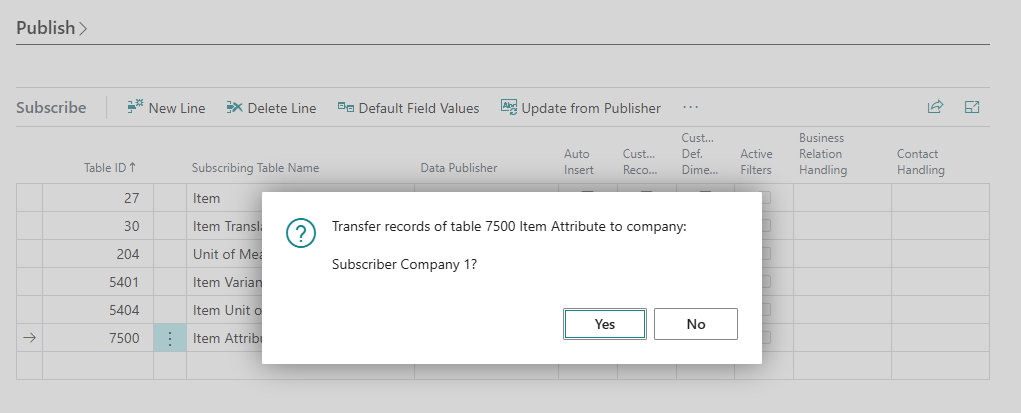Click Subscribing Table Name column header
The image size is (1021, 413).
[255, 168]
